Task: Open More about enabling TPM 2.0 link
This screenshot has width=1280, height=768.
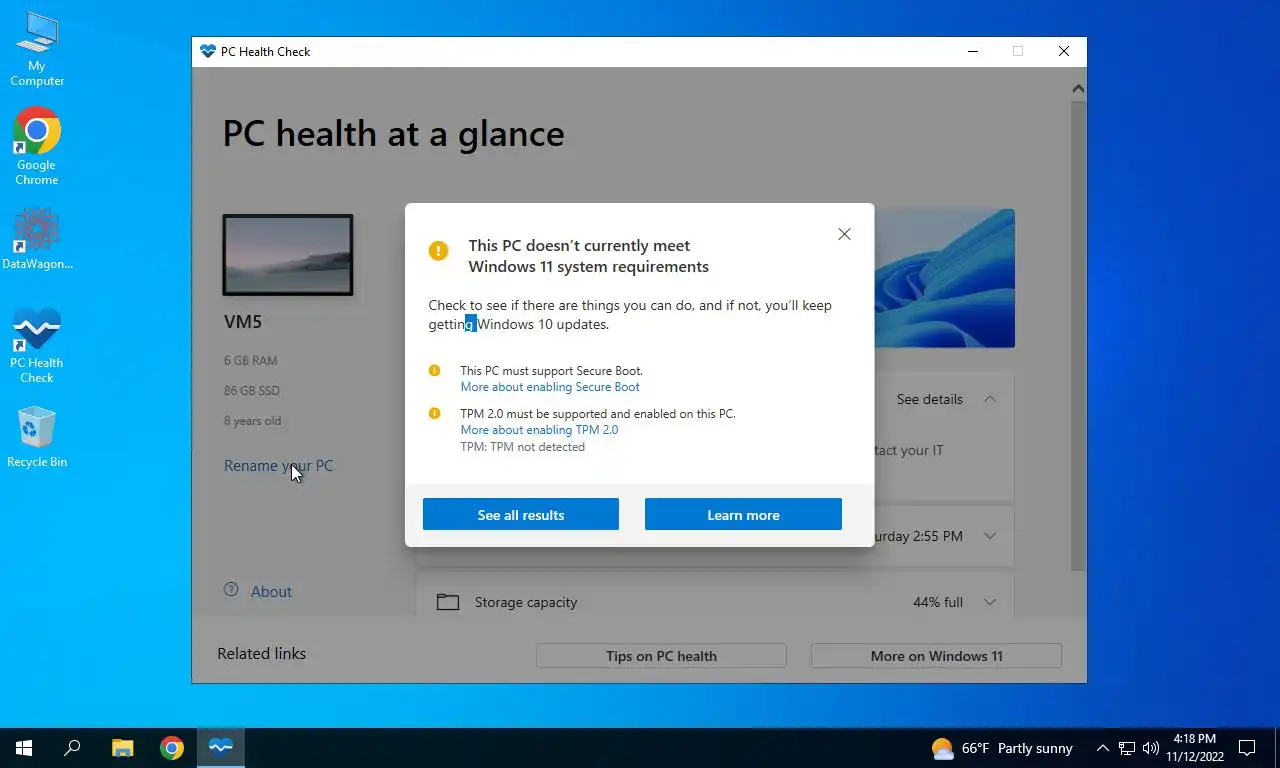Action: pyautogui.click(x=539, y=430)
